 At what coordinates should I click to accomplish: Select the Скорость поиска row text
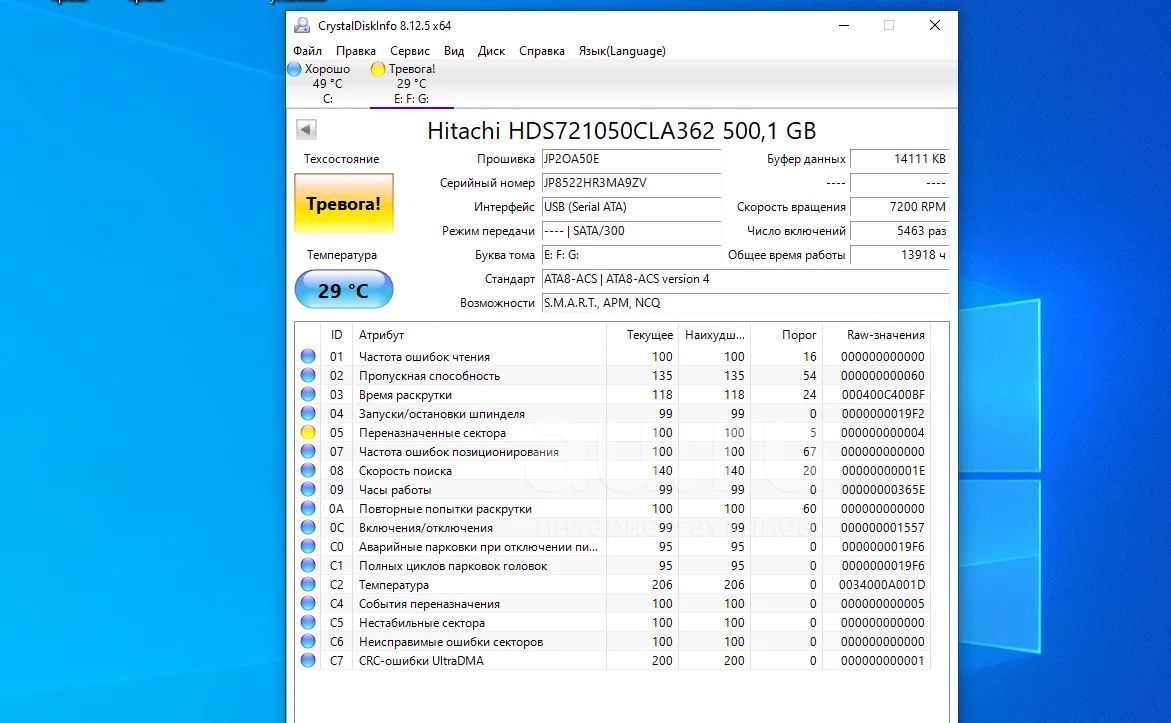pos(405,471)
